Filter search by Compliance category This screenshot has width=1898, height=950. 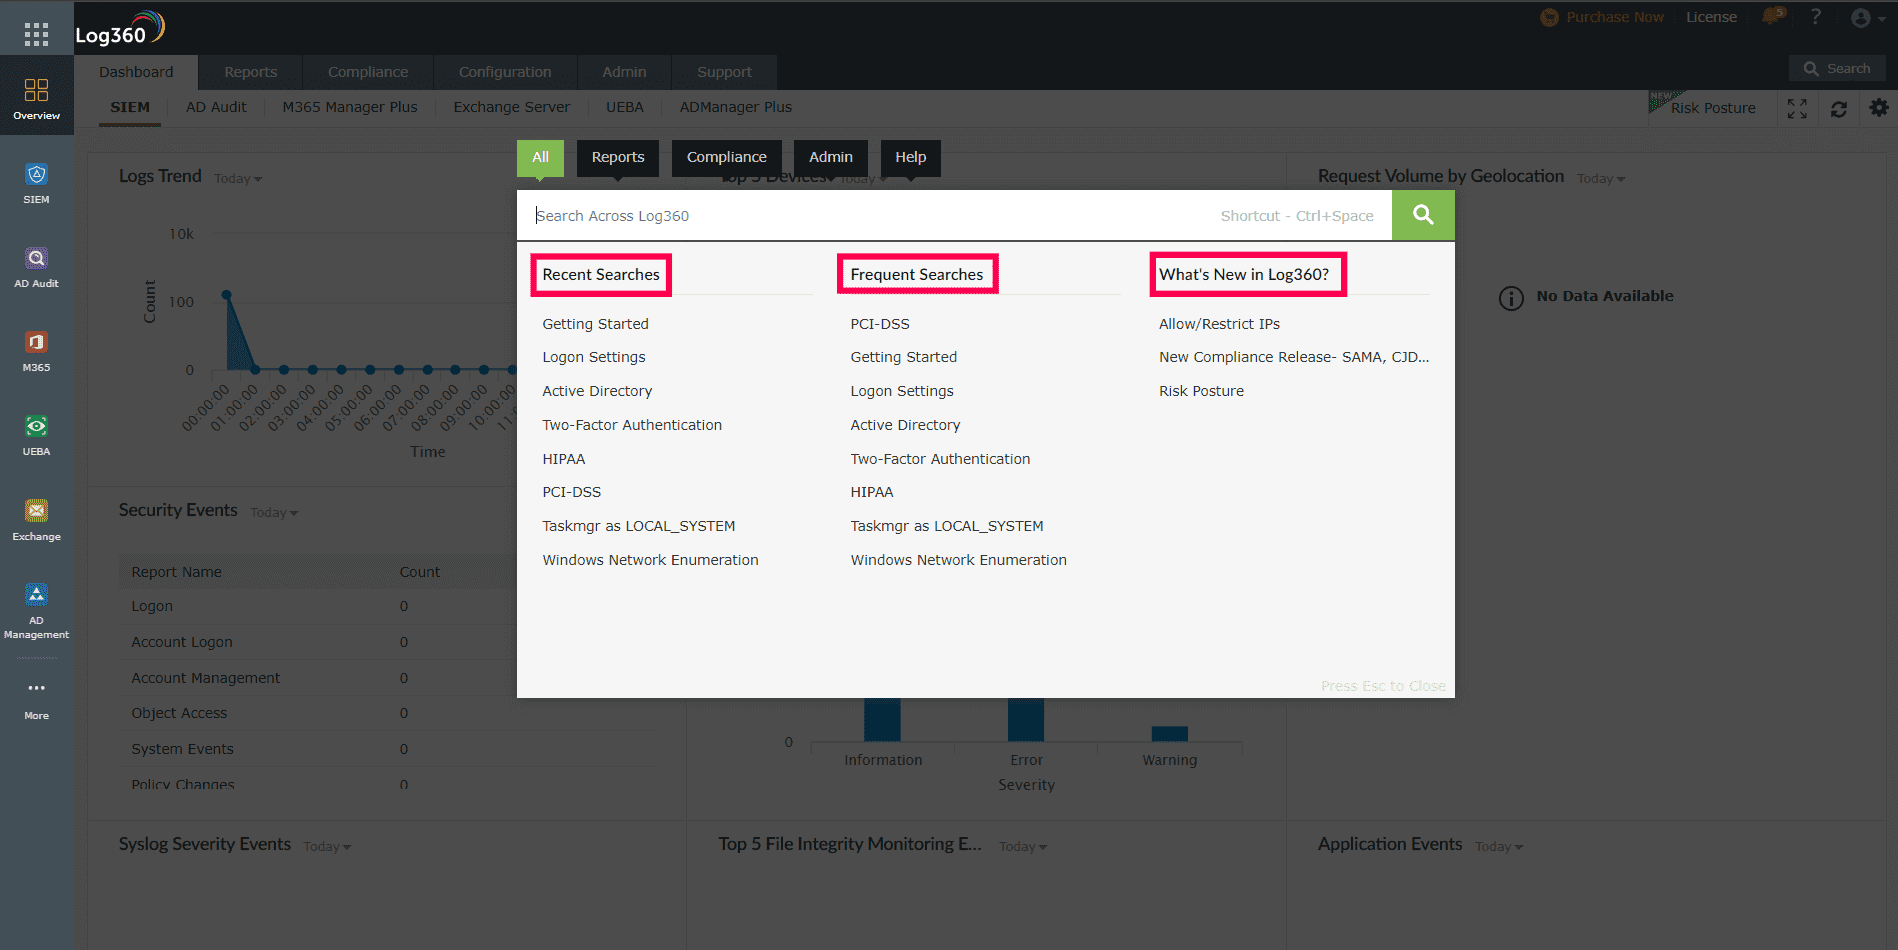tap(727, 157)
